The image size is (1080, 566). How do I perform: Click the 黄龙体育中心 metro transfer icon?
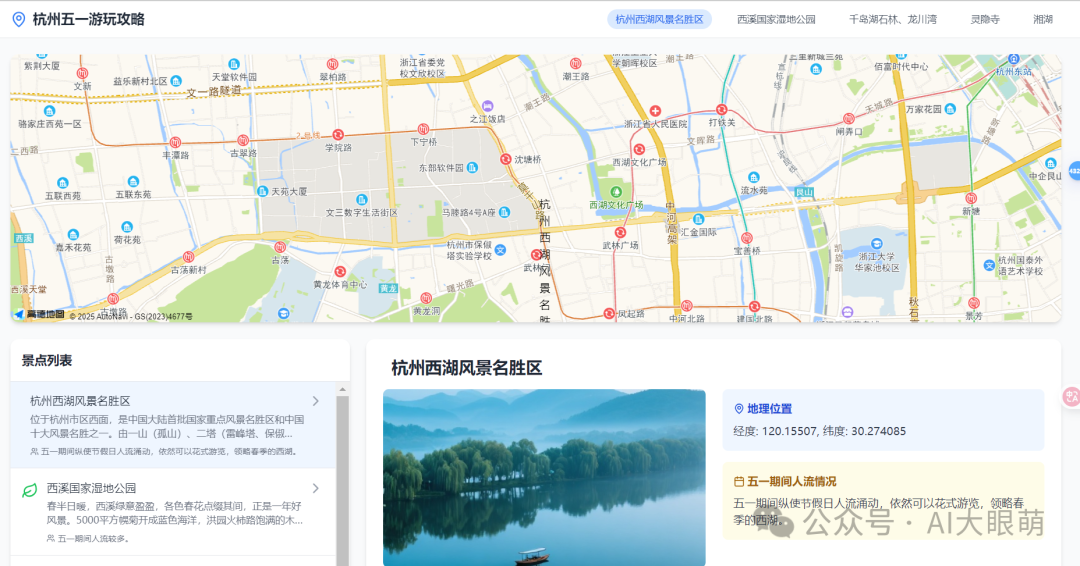coord(340,272)
